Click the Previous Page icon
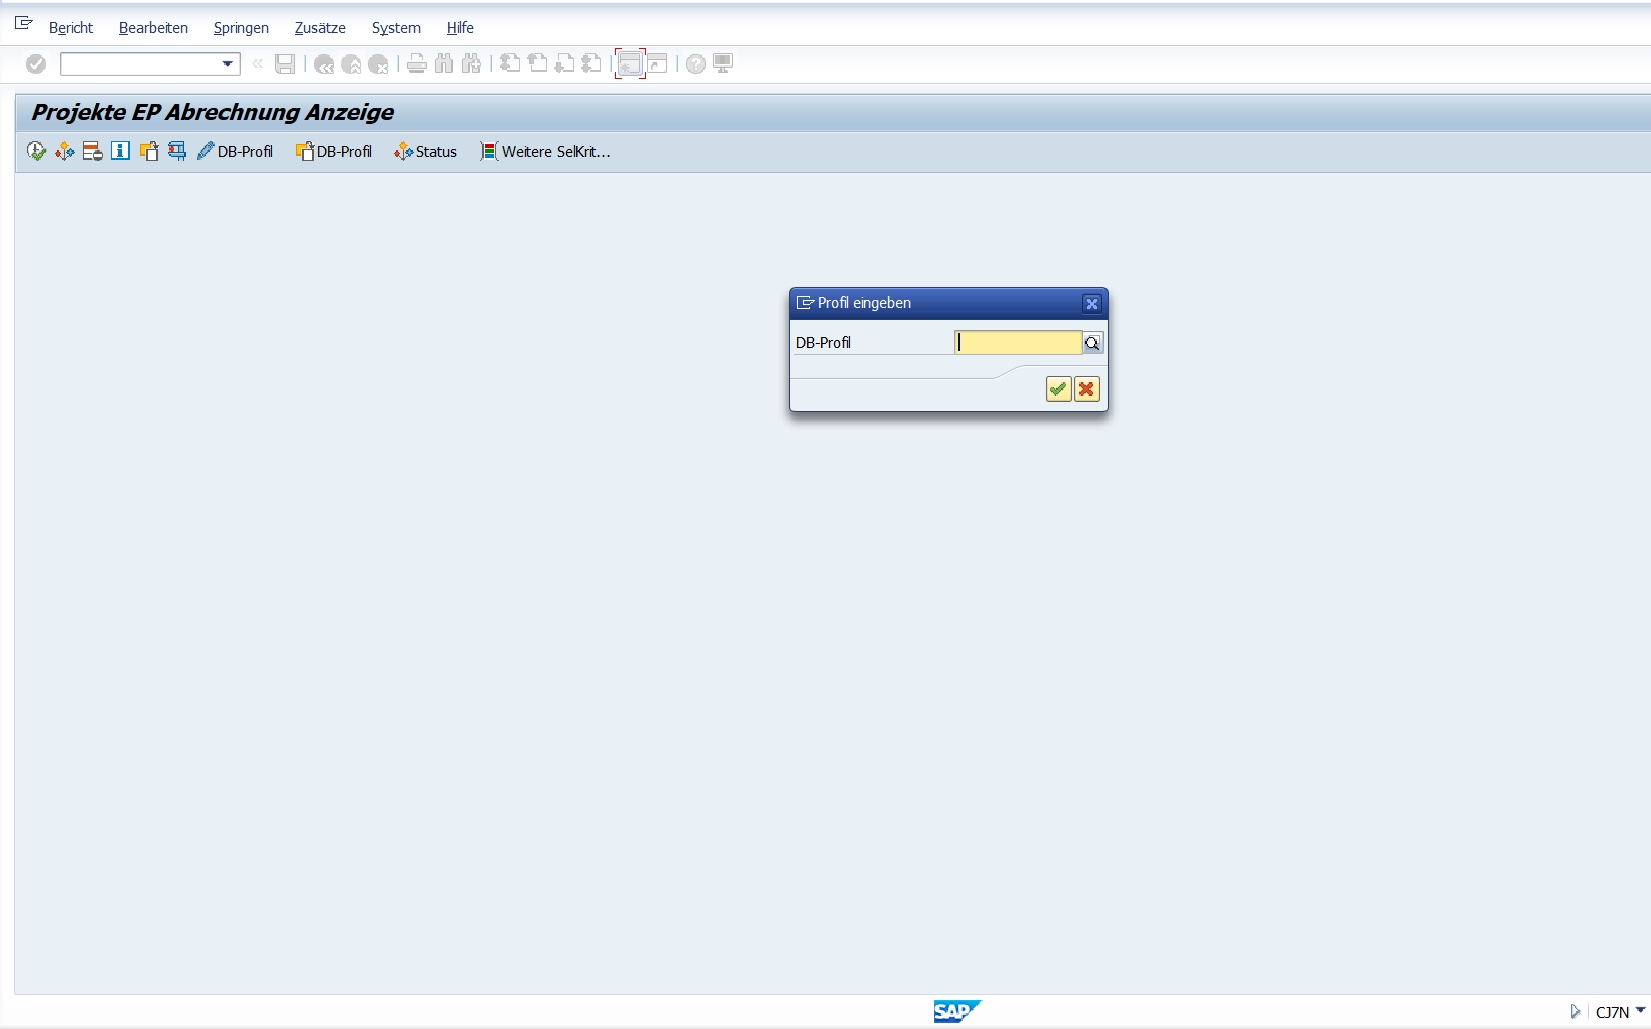Viewport: 1651px width, 1029px height. coord(537,64)
